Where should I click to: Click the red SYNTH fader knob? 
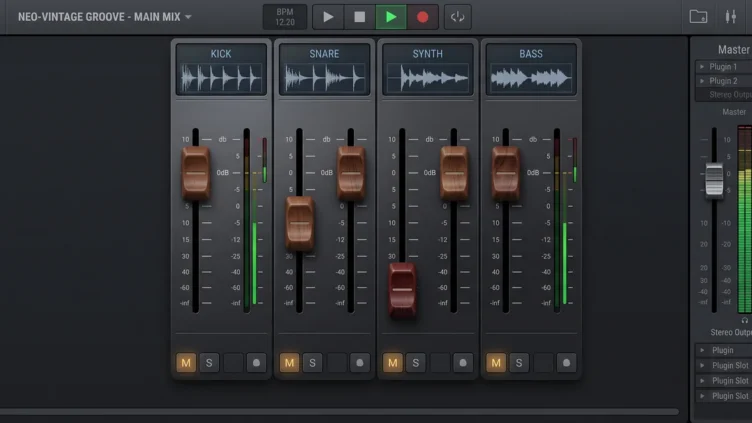402,291
